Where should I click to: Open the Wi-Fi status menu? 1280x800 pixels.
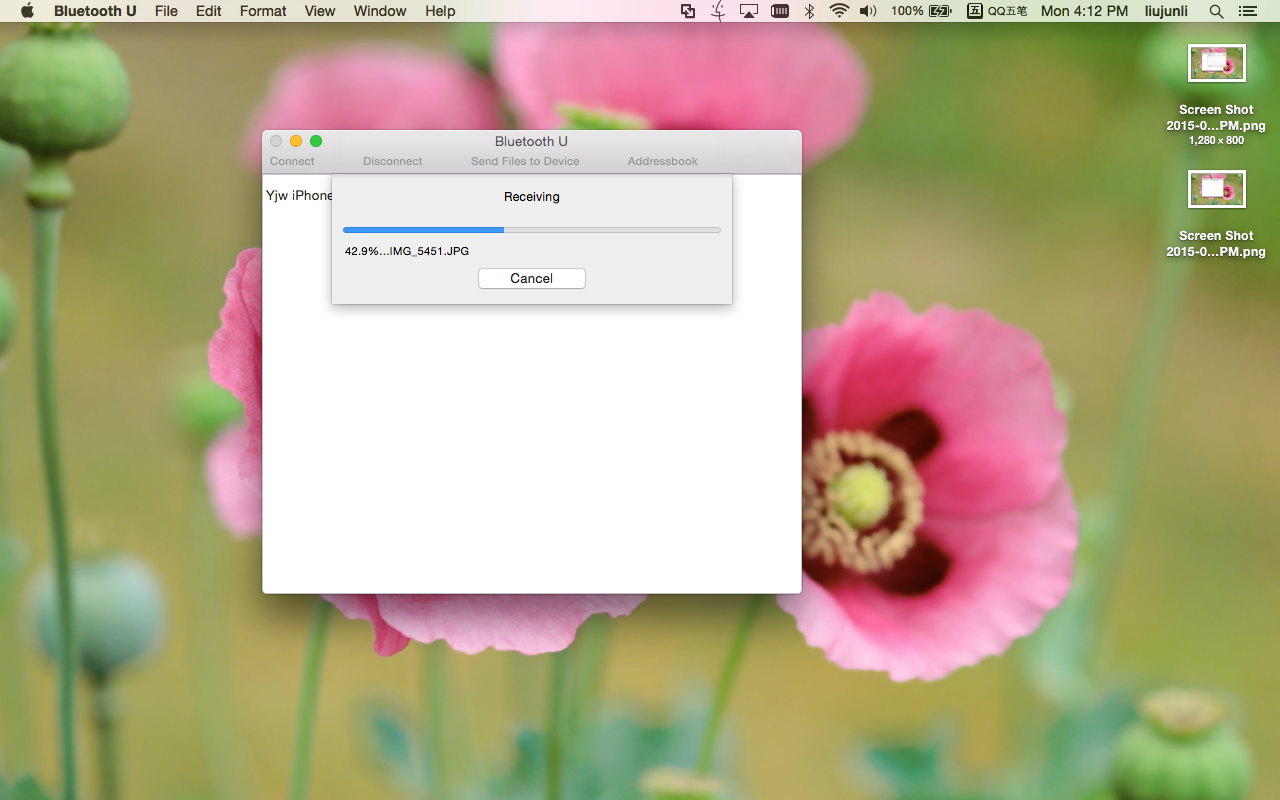[839, 11]
